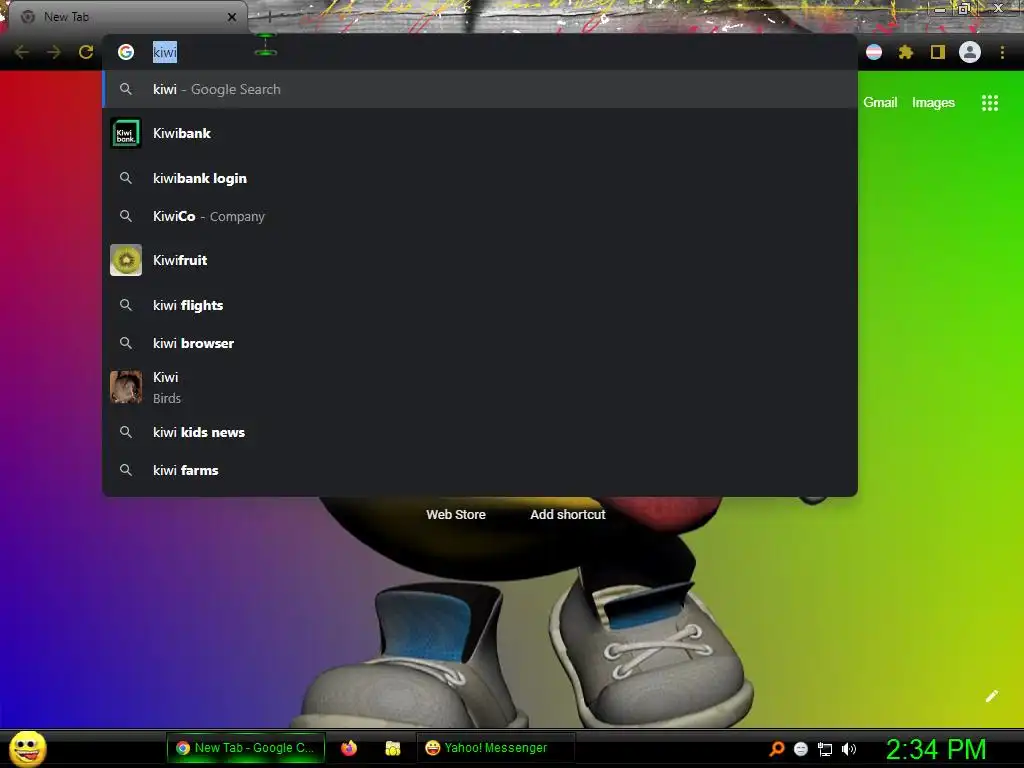Image resolution: width=1024 pixels, height=768 pixels.
Task: Switch to 'New Tab - Google C...' taskbar item
Action: pyautogui.click(x=246, y=748)
